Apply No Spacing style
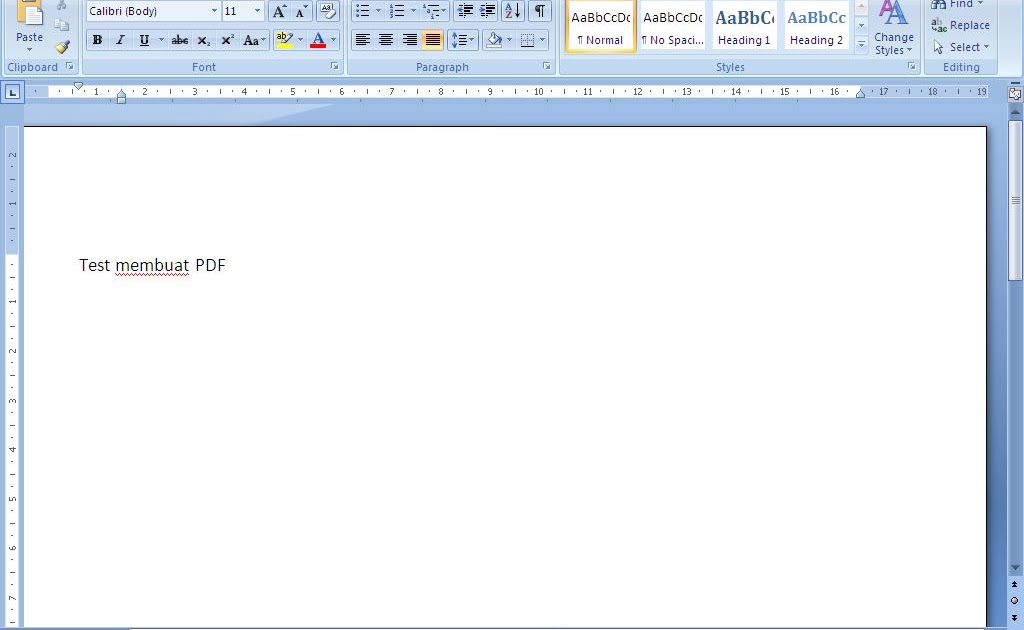Image resolution: width=1024 pixels, height=630 pixels. 673,26
